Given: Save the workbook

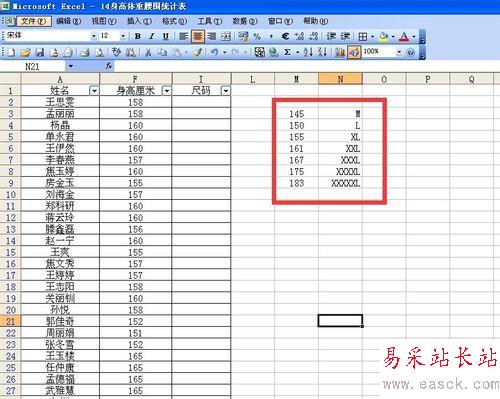Looking at the screenshot, I should click(x=40, y=52).
